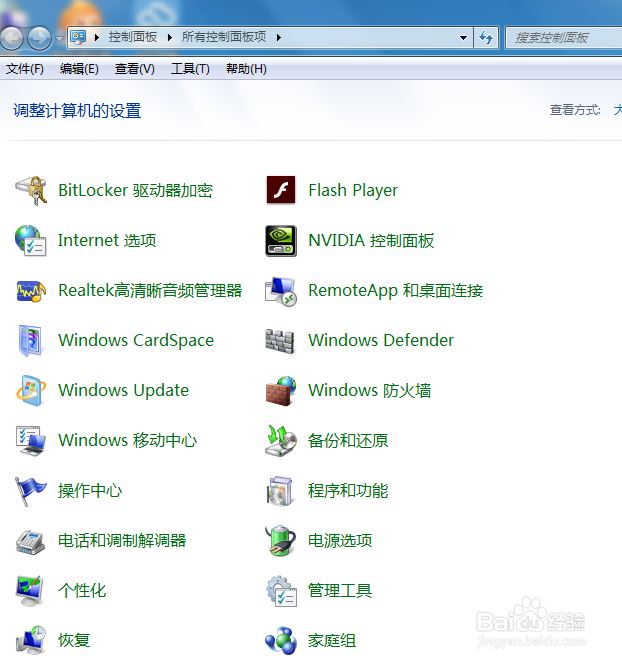Go back with the Back arrow button

point(11,38)
